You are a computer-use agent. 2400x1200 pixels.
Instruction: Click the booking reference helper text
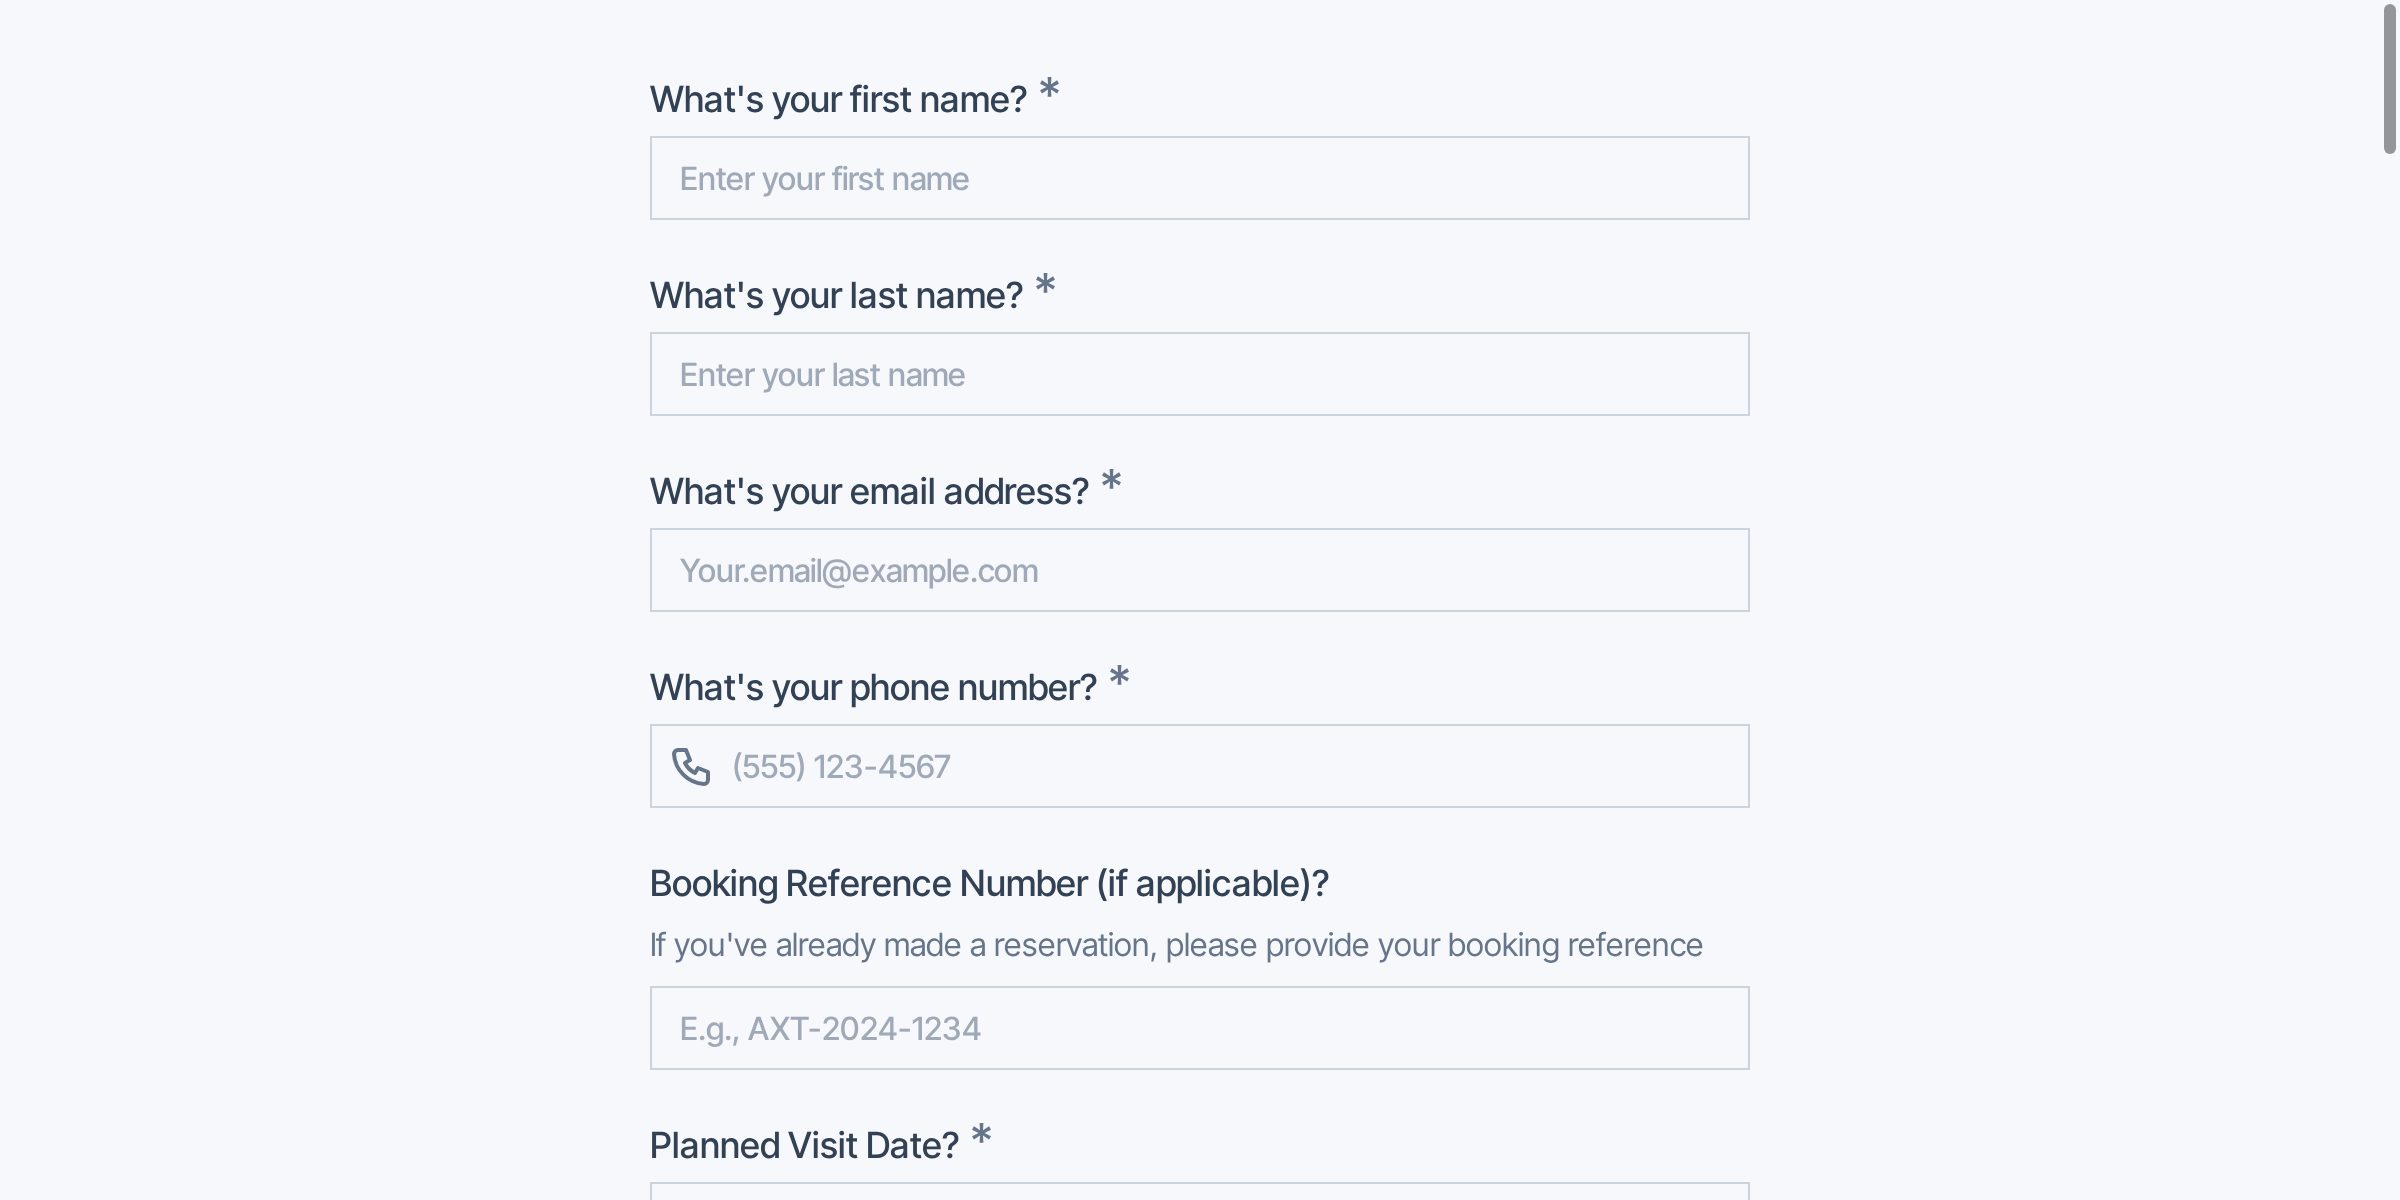(x=1176, y=945)
